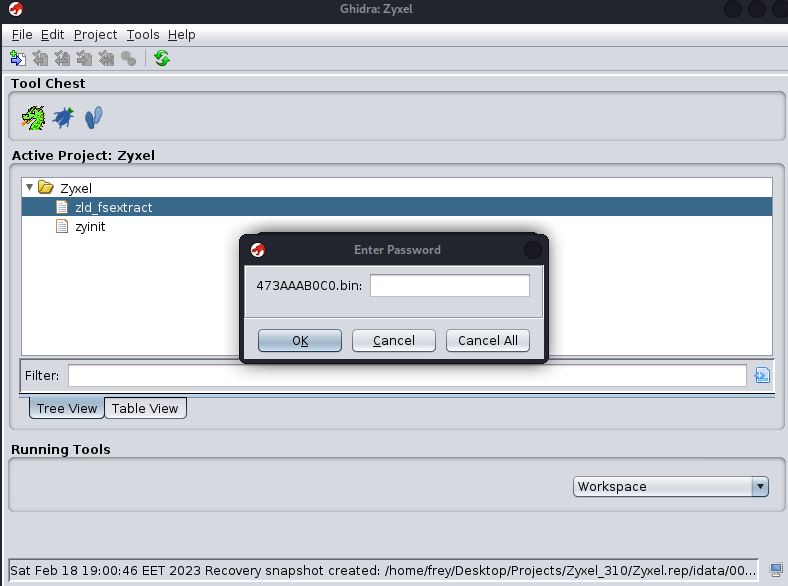The height and width of the screenshot is (586, 788).
Task: Confirm password with OK button
Action: pos(300,341)
